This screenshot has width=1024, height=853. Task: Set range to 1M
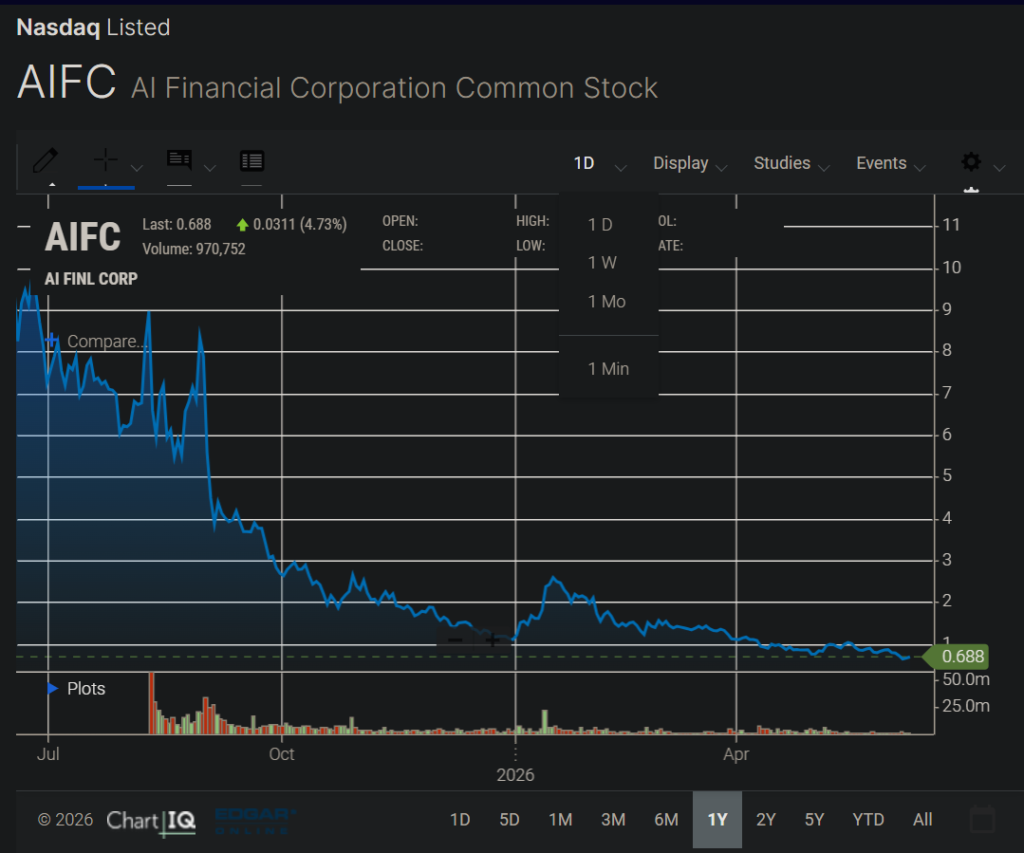pos(560,819)
